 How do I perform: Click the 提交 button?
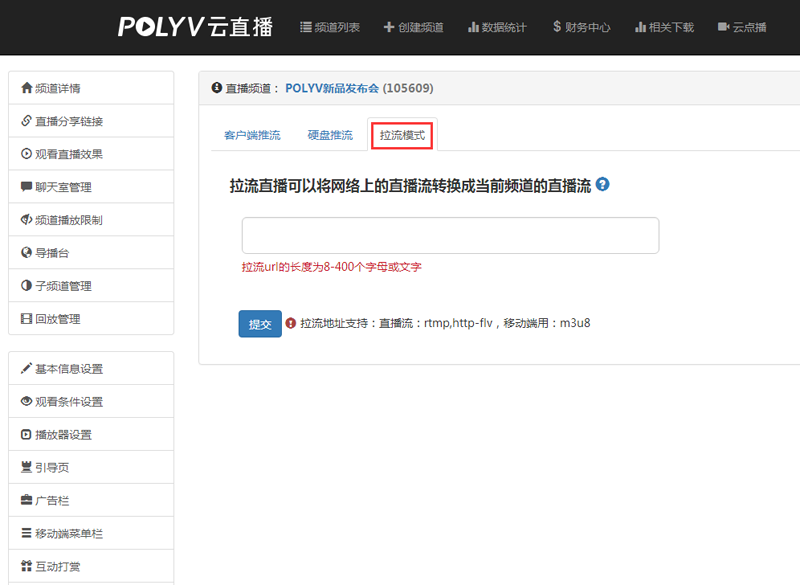tap(260, 324)
